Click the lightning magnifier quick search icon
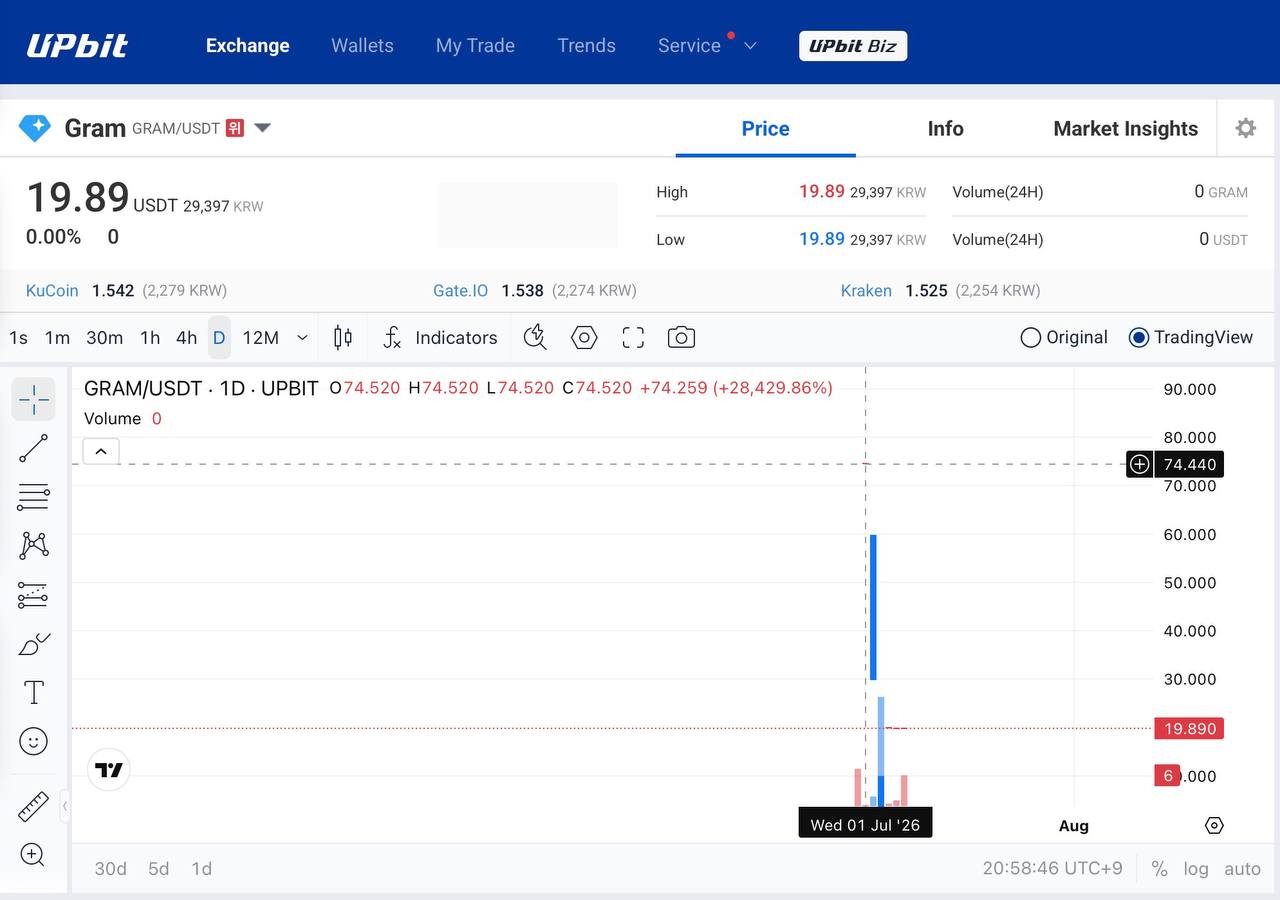 coord(535,338)
